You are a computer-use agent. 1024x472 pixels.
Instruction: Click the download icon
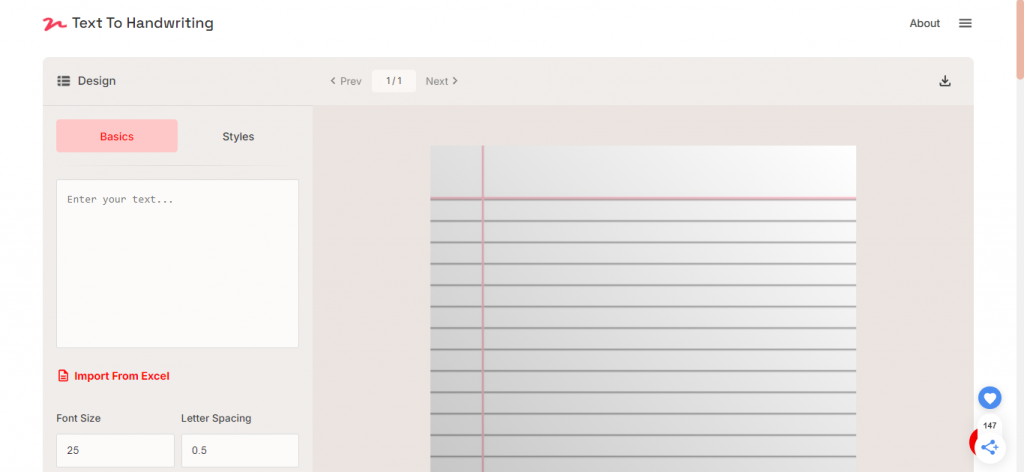point(945,81)
